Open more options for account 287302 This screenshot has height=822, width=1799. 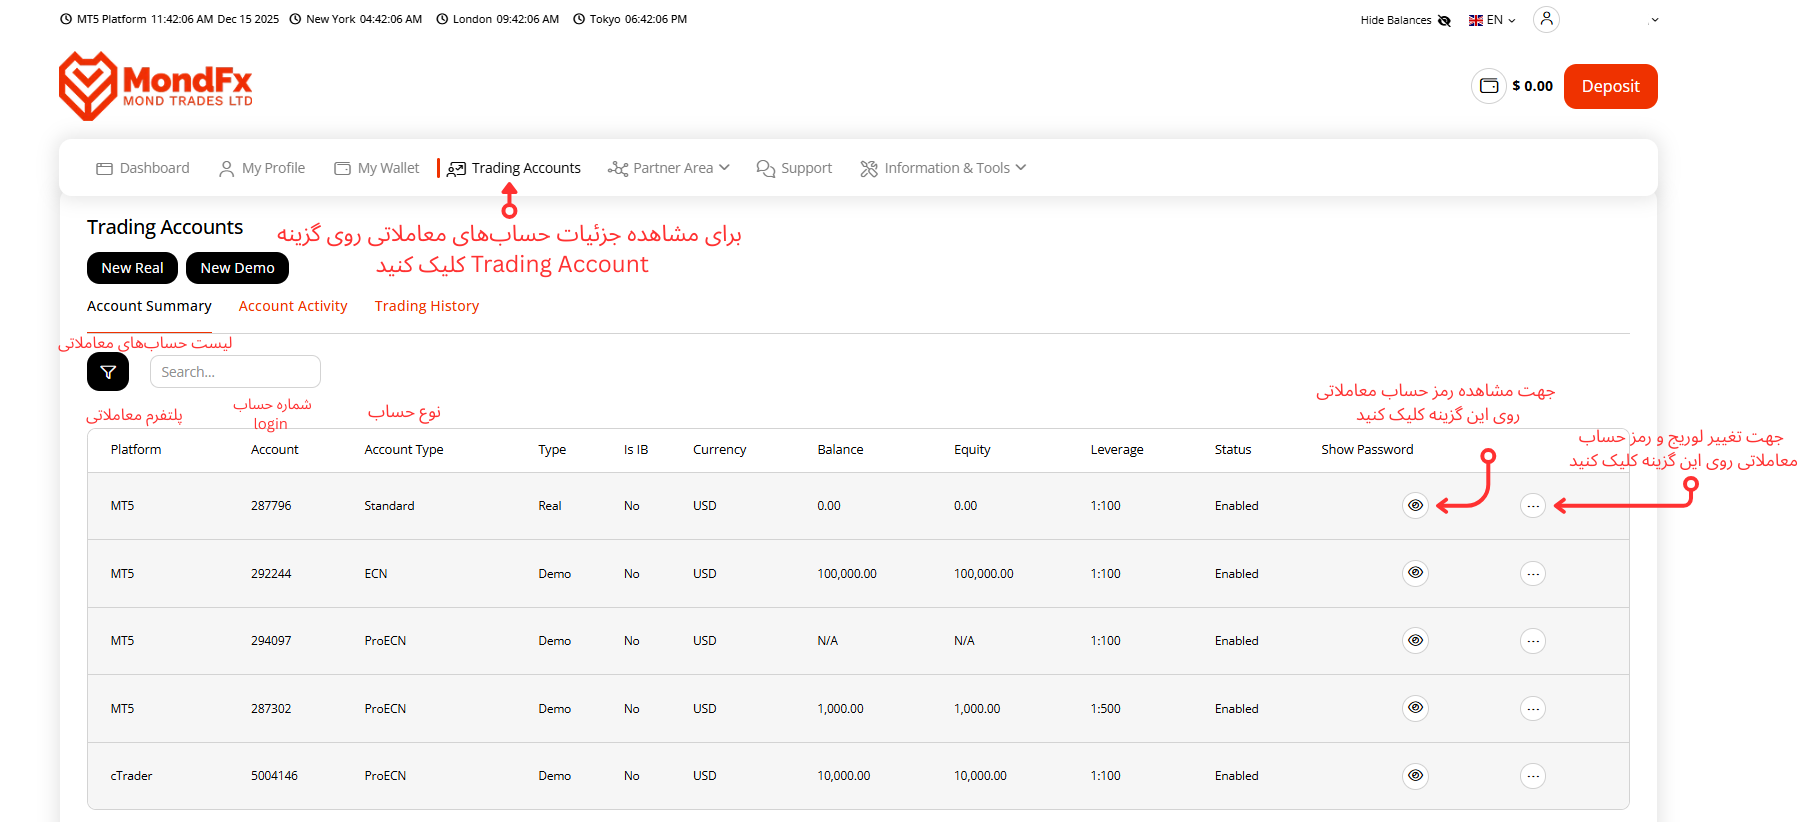pyautogui.click(x=1532, y=709)
